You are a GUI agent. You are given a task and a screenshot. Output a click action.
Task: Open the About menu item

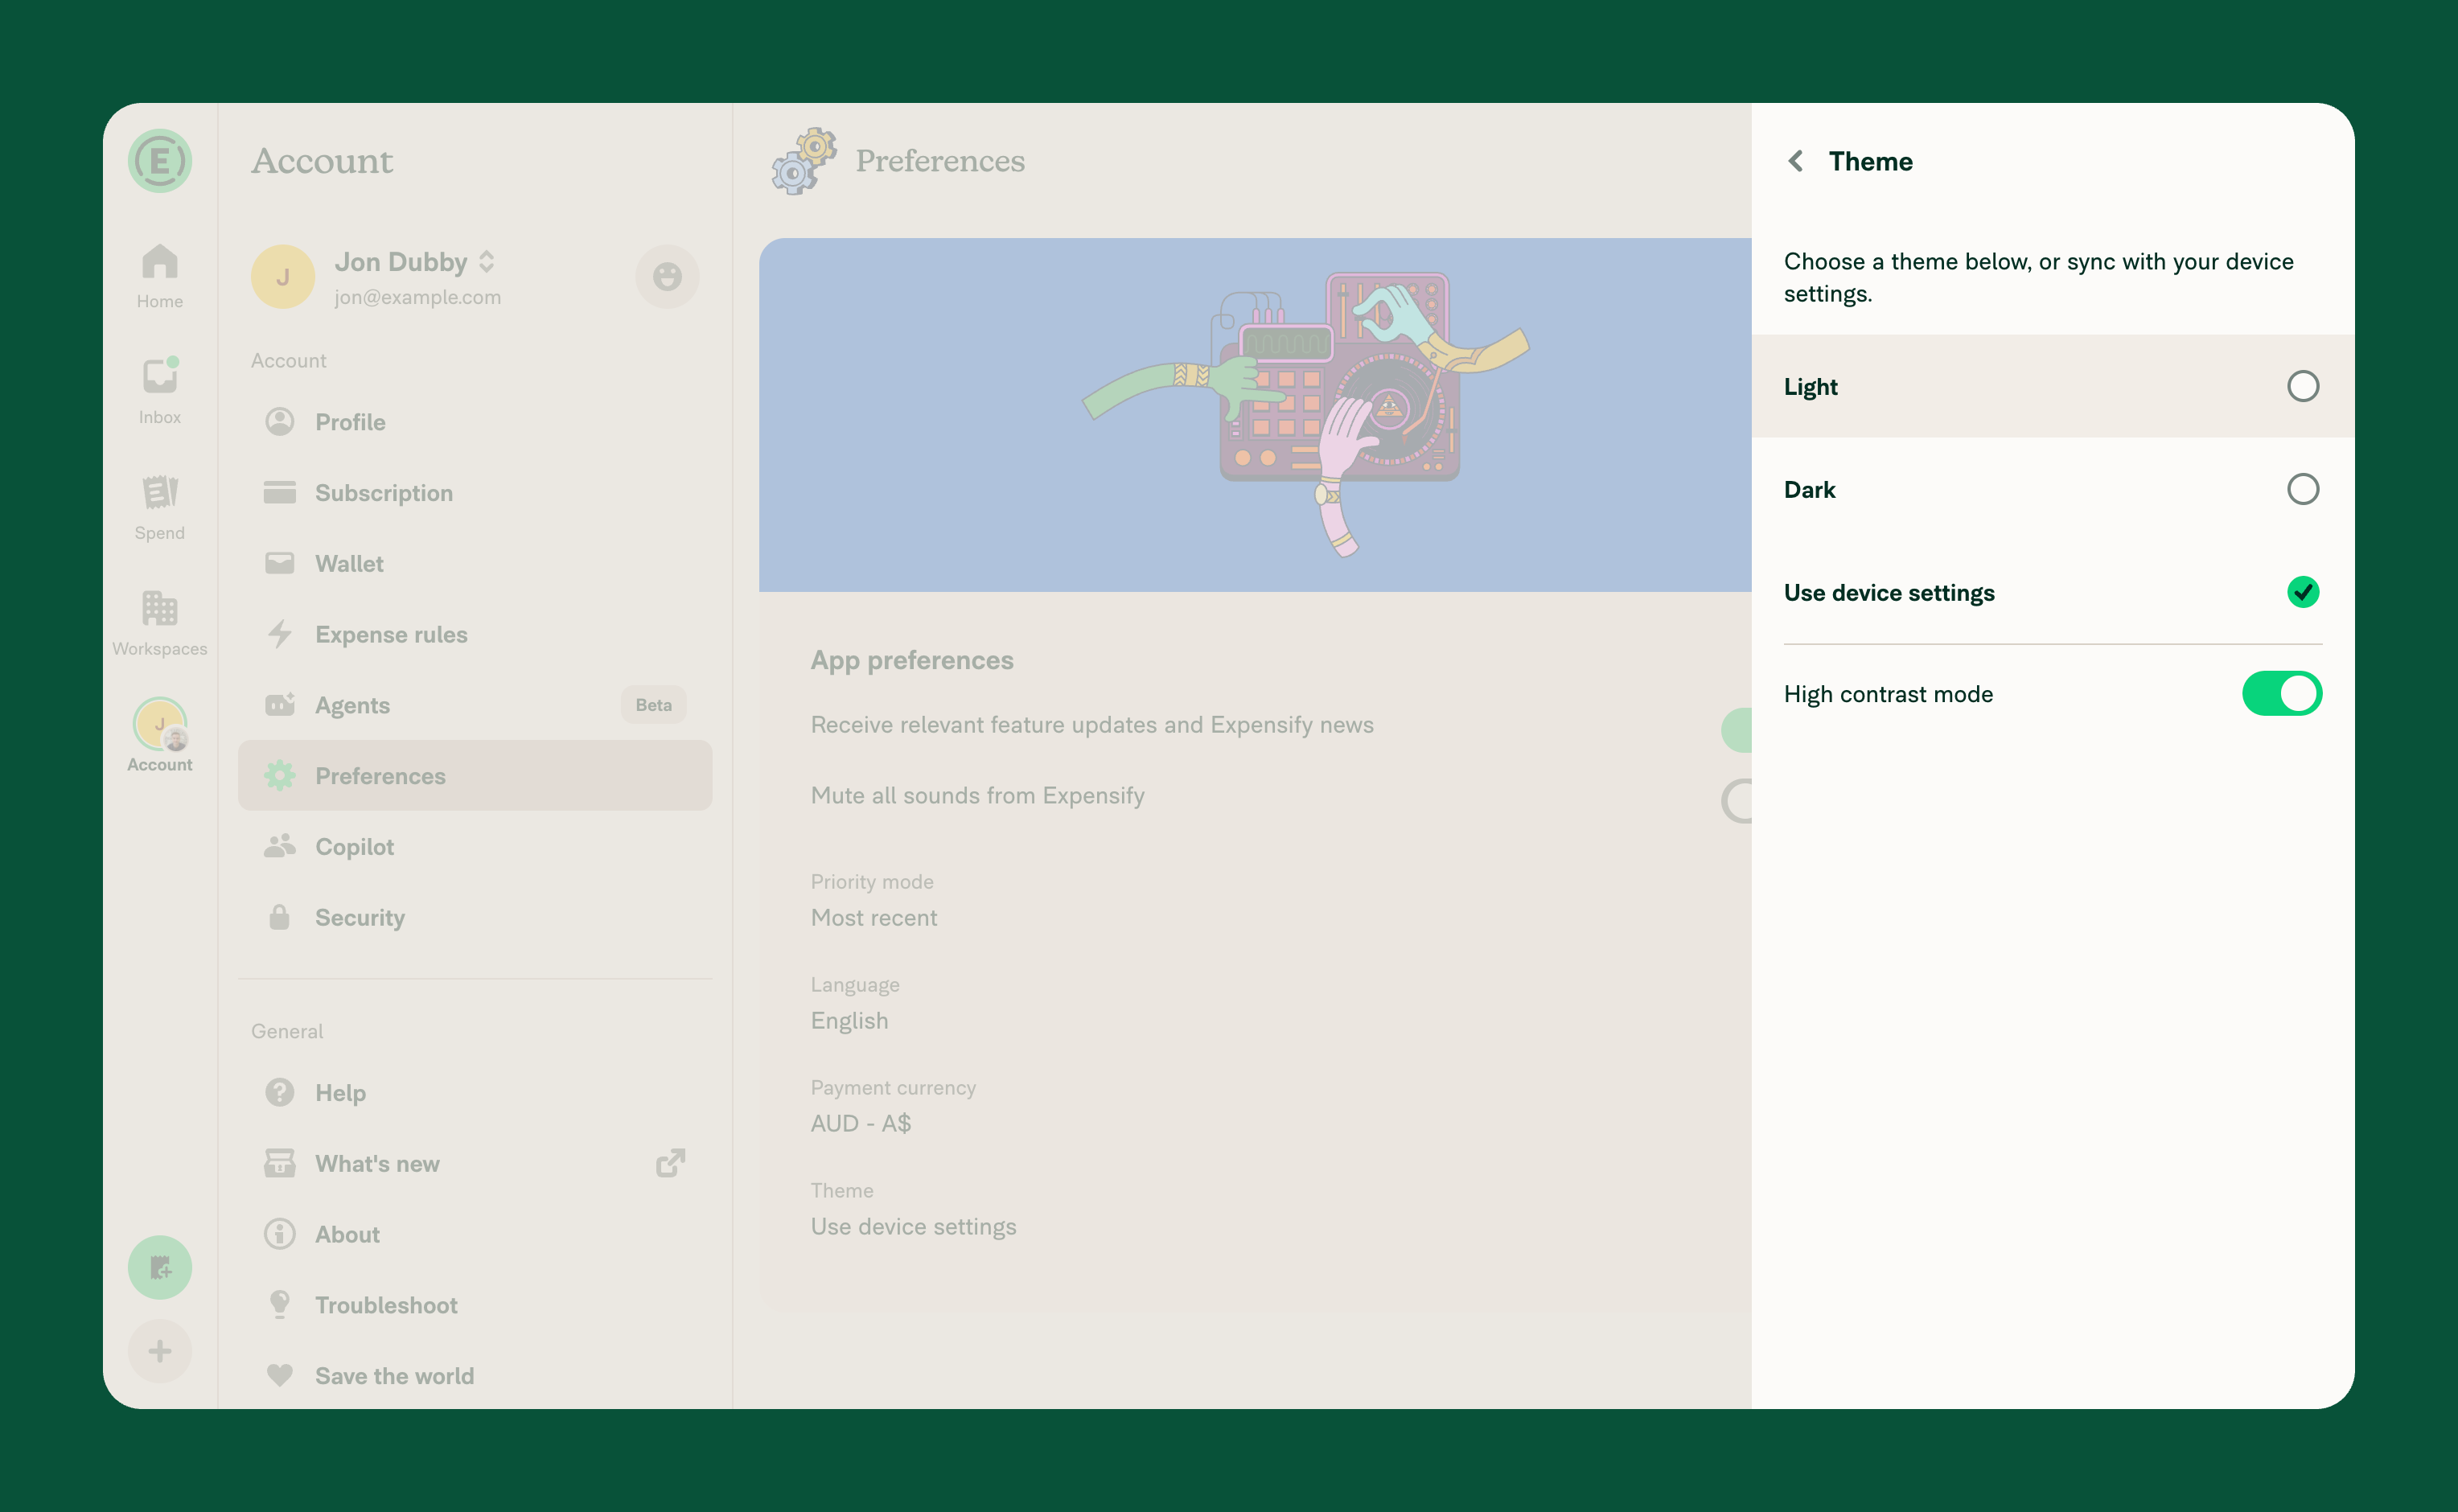coord(474,1234)
